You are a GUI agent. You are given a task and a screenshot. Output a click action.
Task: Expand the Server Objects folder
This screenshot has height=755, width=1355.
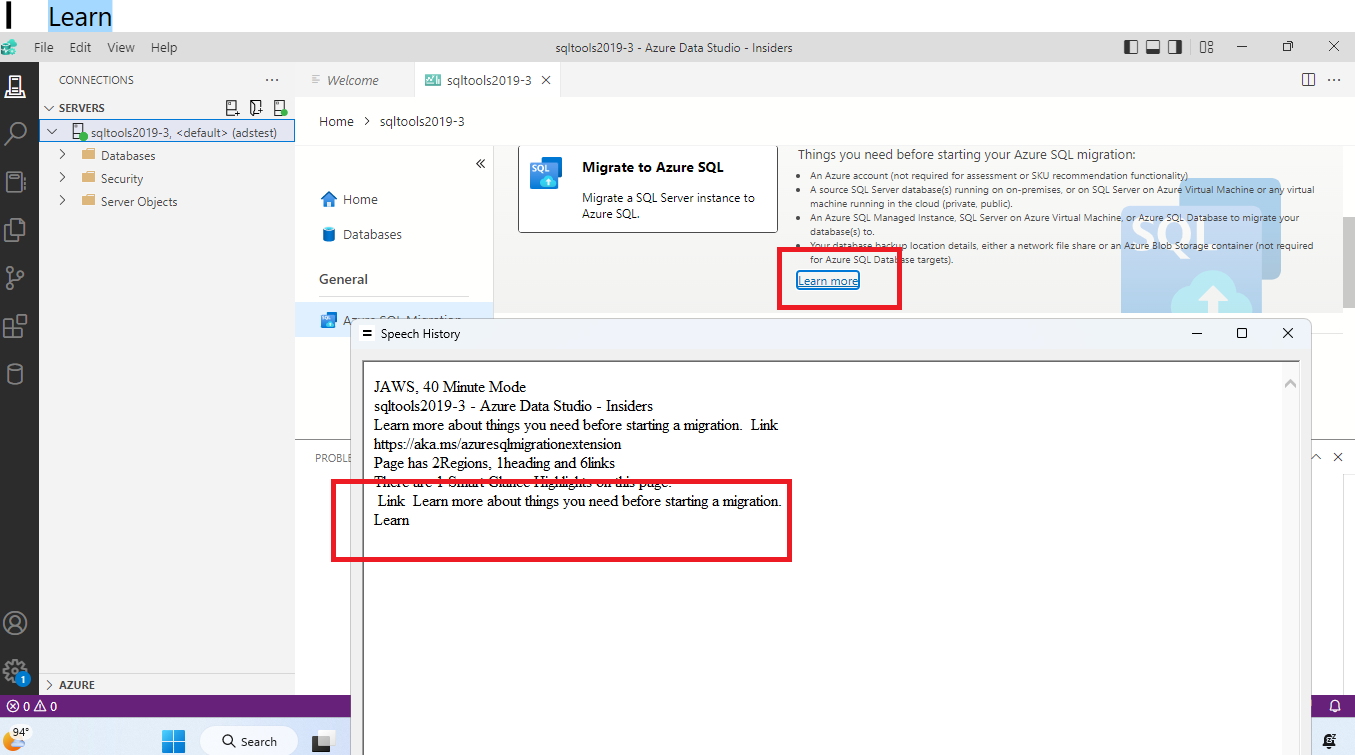click(62, 201)
